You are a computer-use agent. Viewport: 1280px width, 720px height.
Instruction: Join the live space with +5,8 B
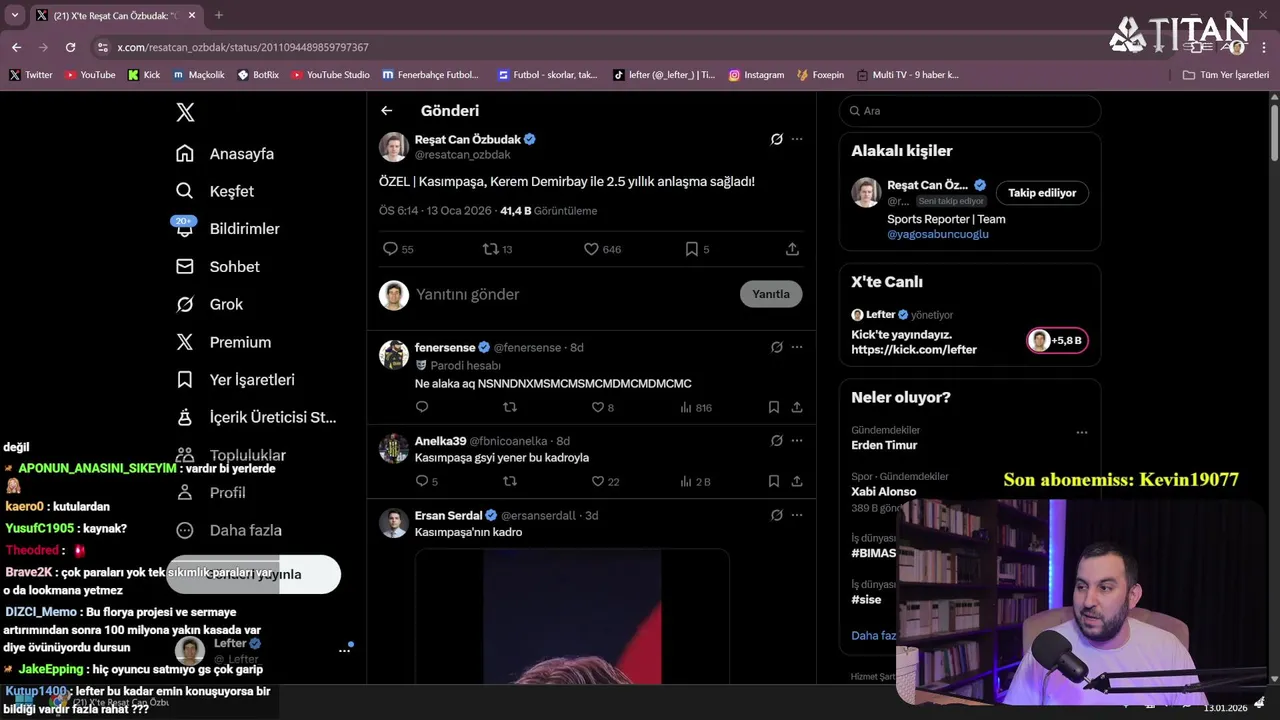point(1057,340)
